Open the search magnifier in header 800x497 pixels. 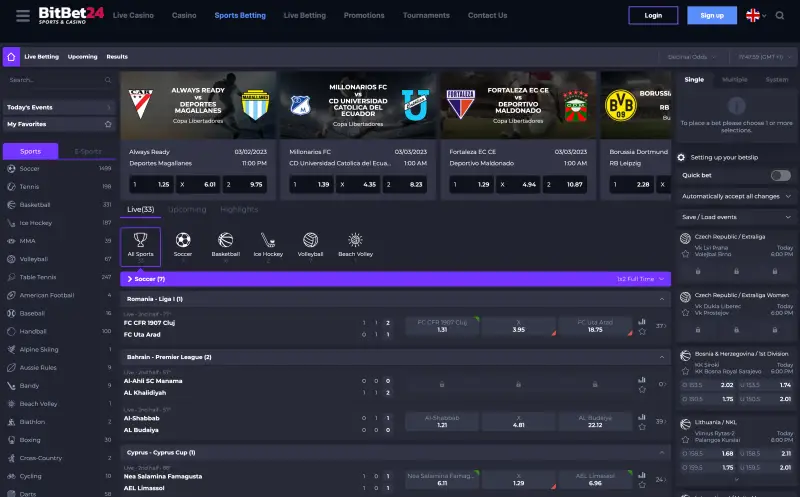pos(780,16)
